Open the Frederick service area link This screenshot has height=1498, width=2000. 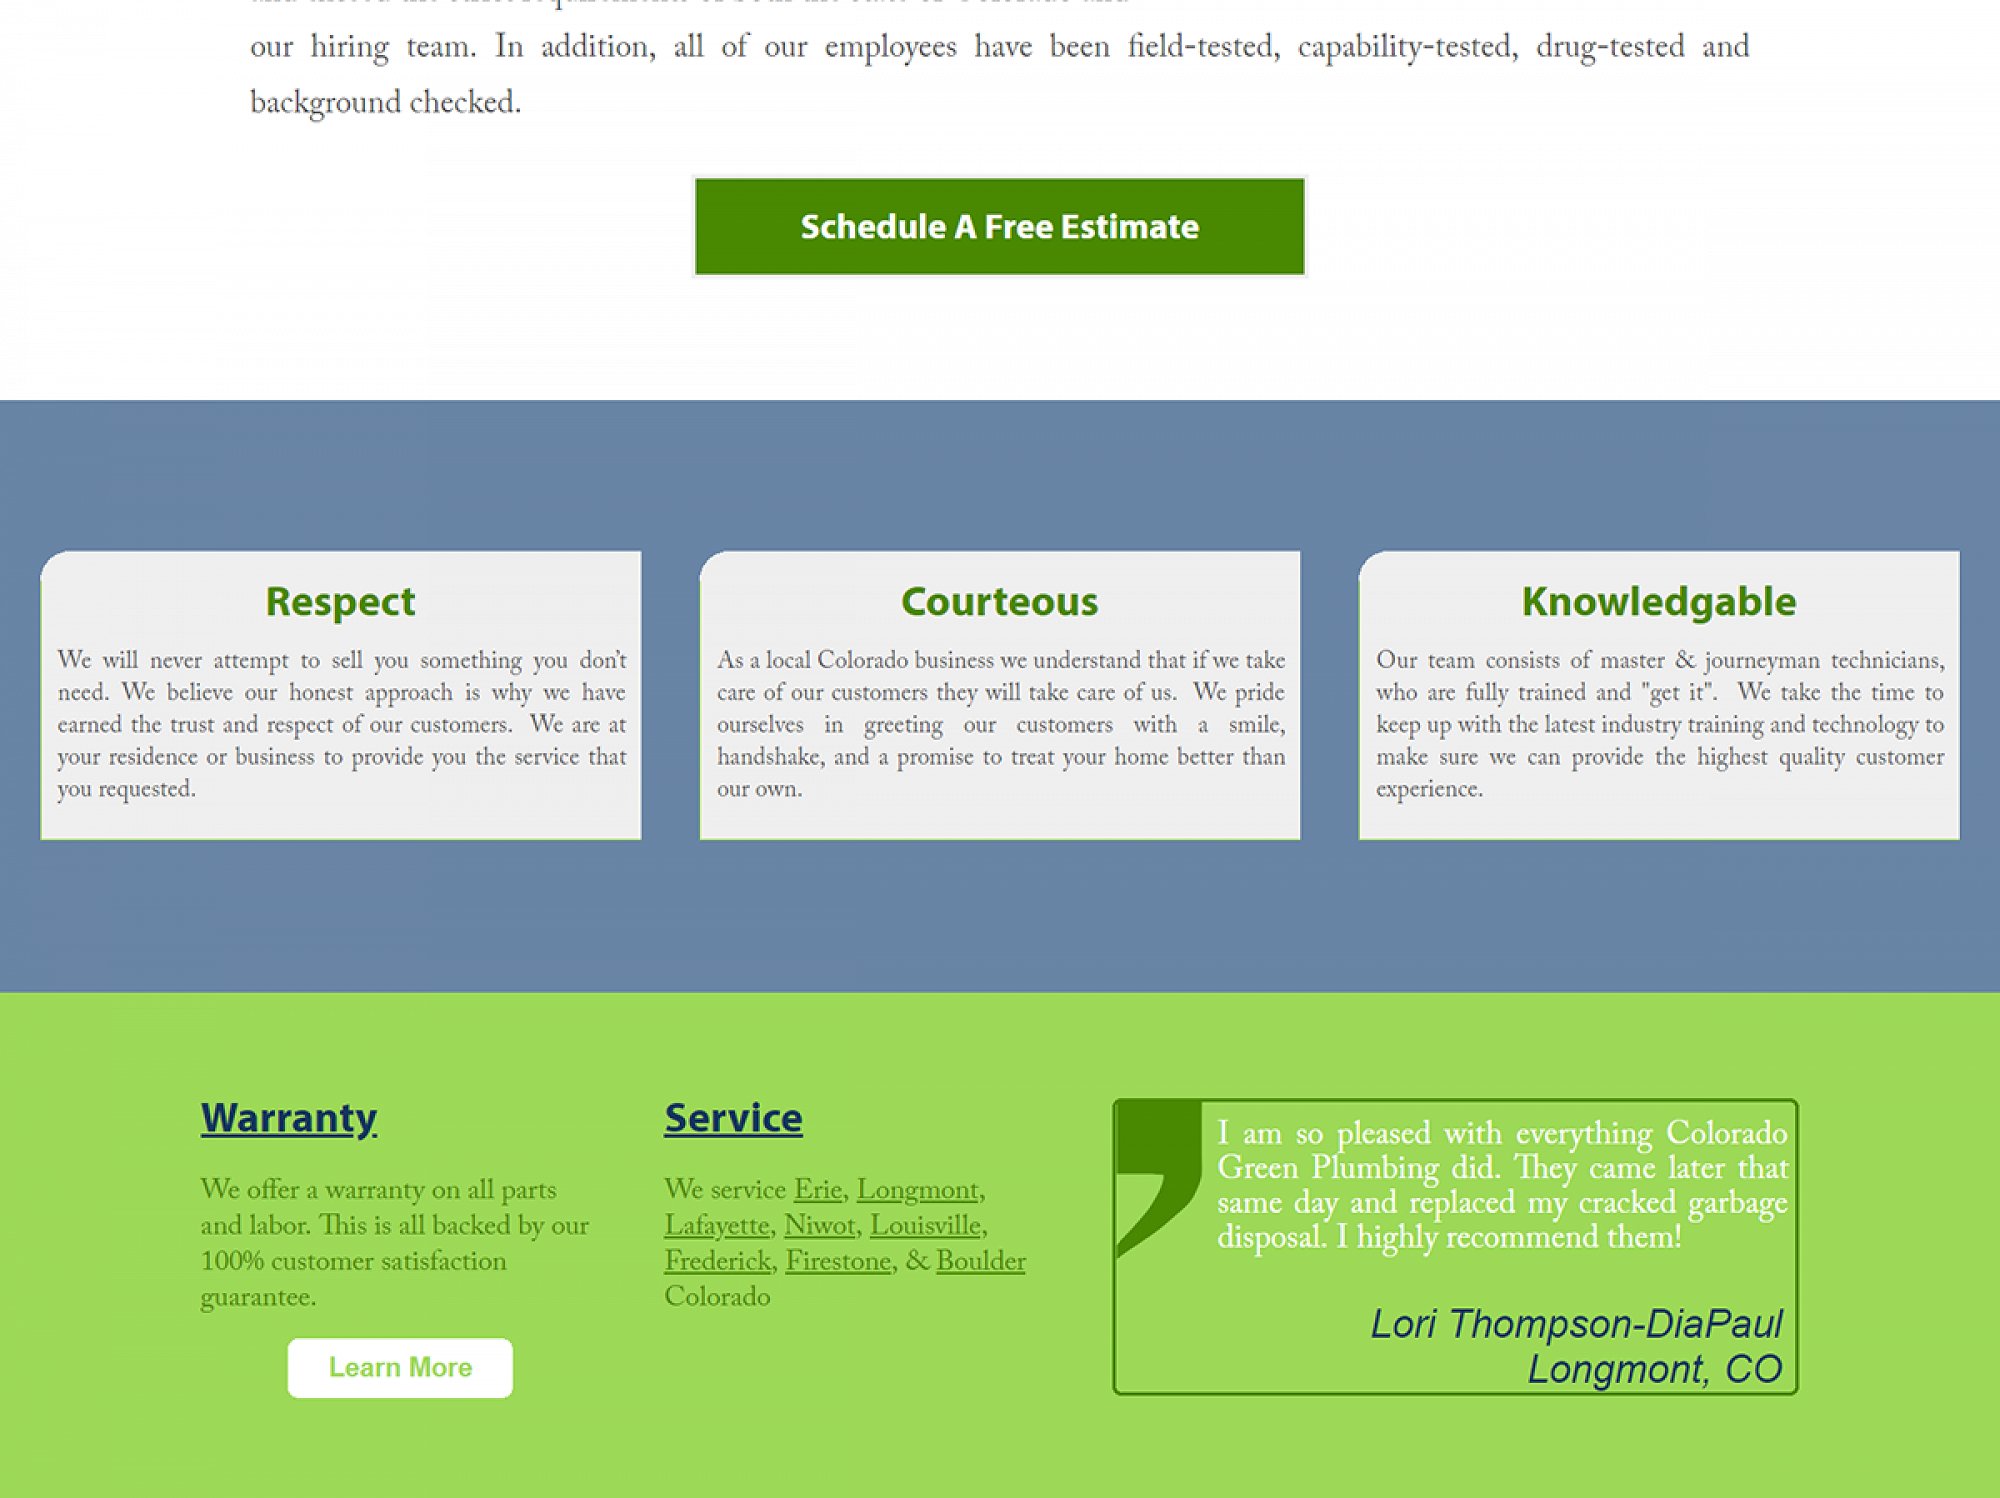point(714,1259)
